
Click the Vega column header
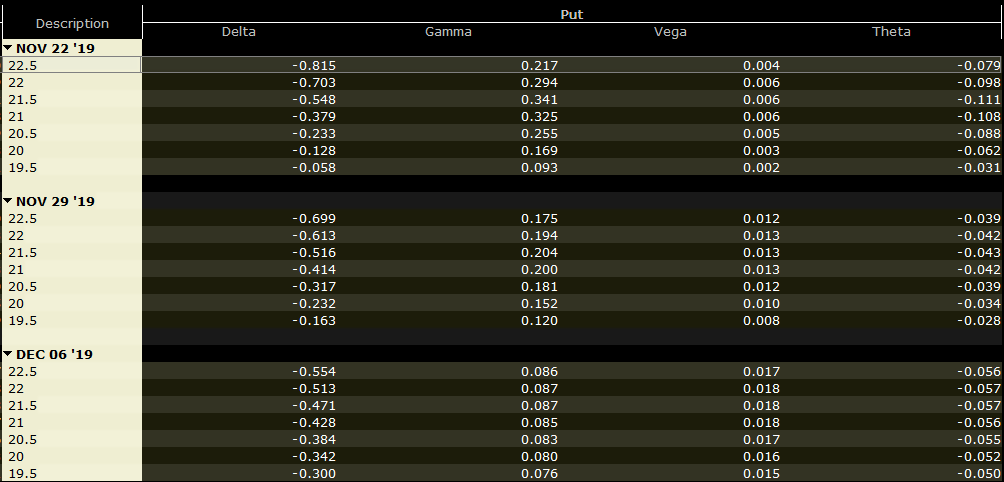[670, 31]
